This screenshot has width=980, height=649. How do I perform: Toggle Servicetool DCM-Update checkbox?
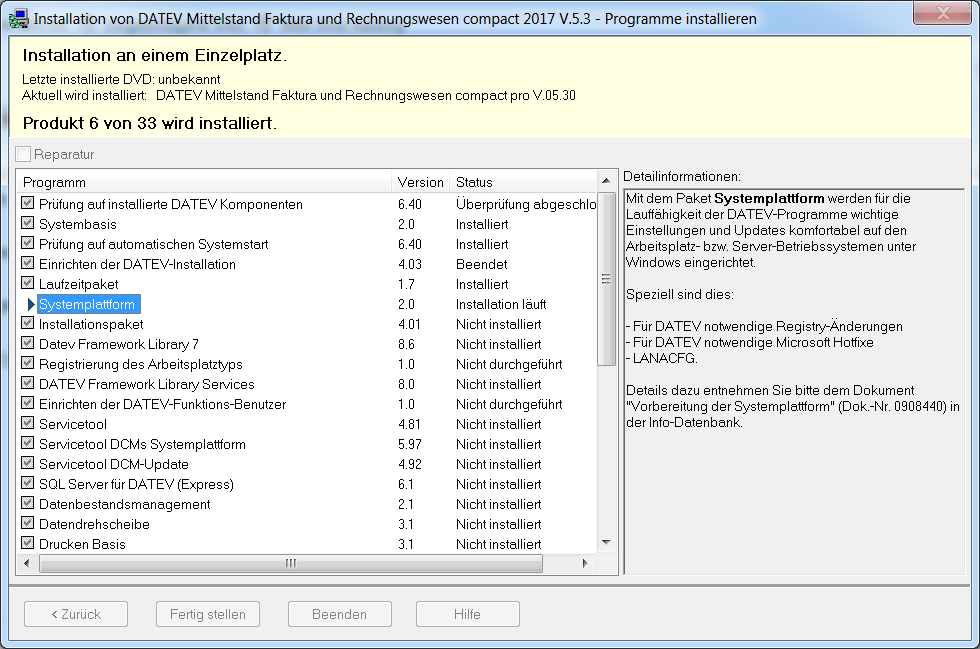click(x=28, y=463)
